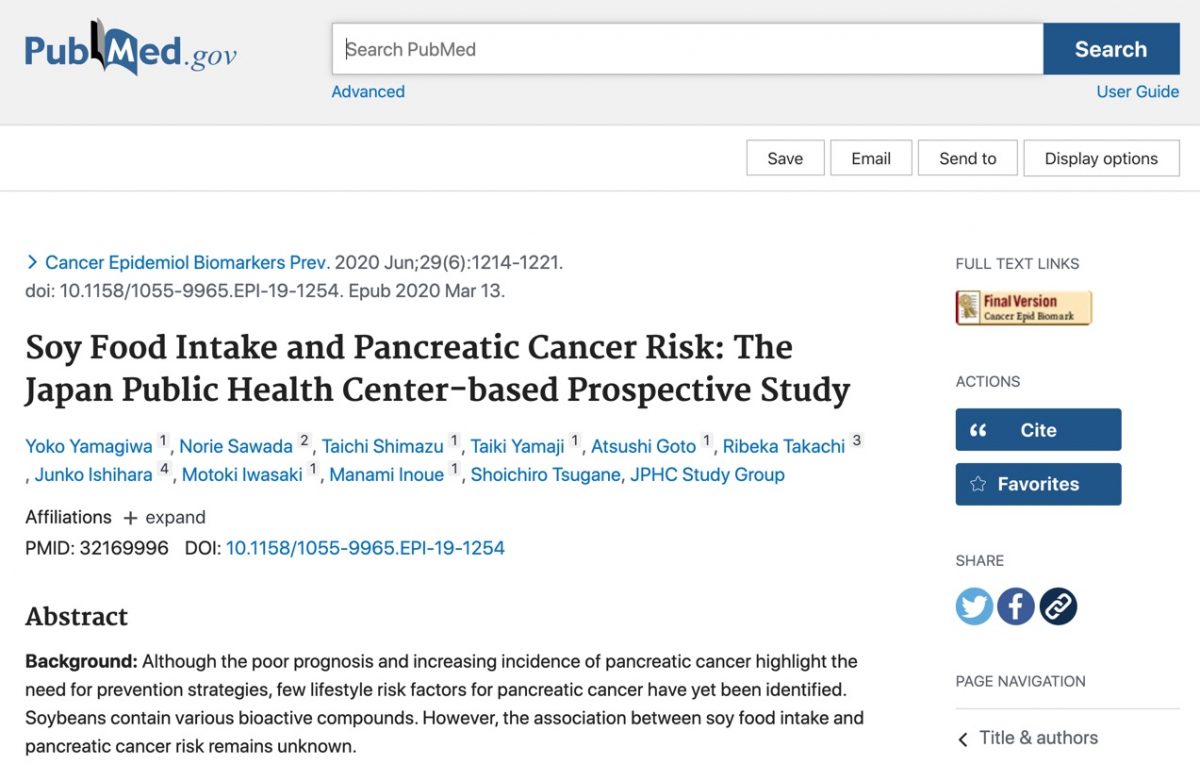The image size is (1200, 764).
Task: Expand the Cancer Epidemiol Biomarkers Prev journal menu
Action: 177,263
